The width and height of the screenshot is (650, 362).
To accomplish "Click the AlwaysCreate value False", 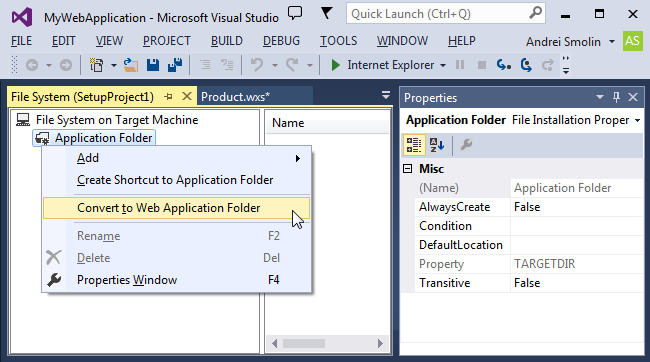I will 577,207.
